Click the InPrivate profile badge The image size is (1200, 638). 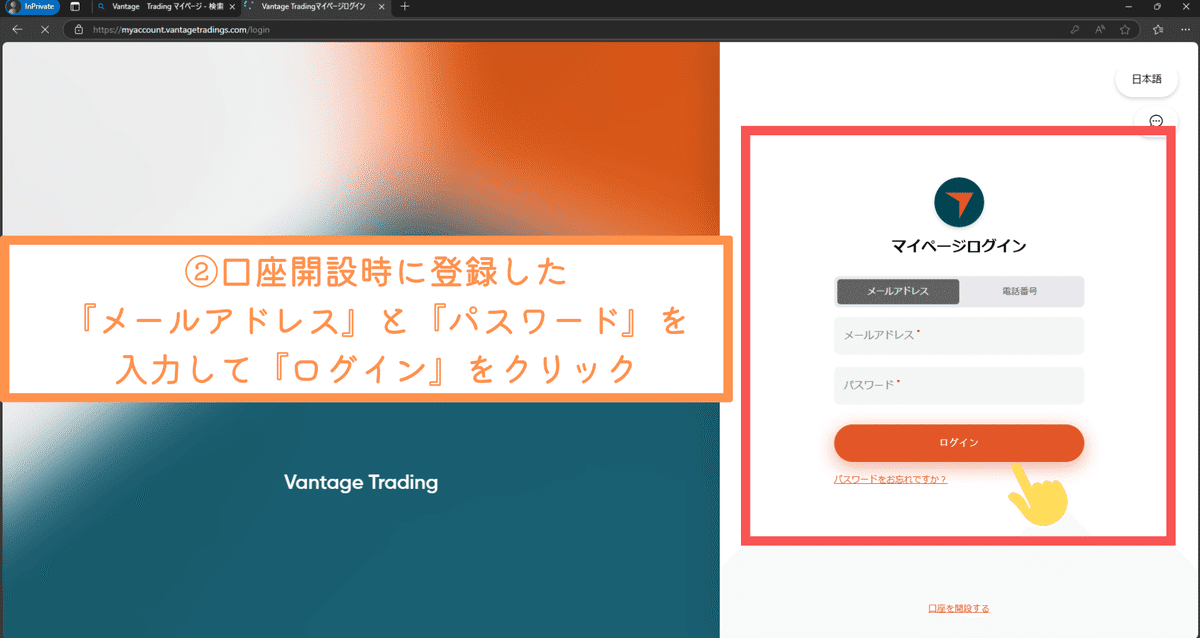[30, 7]
